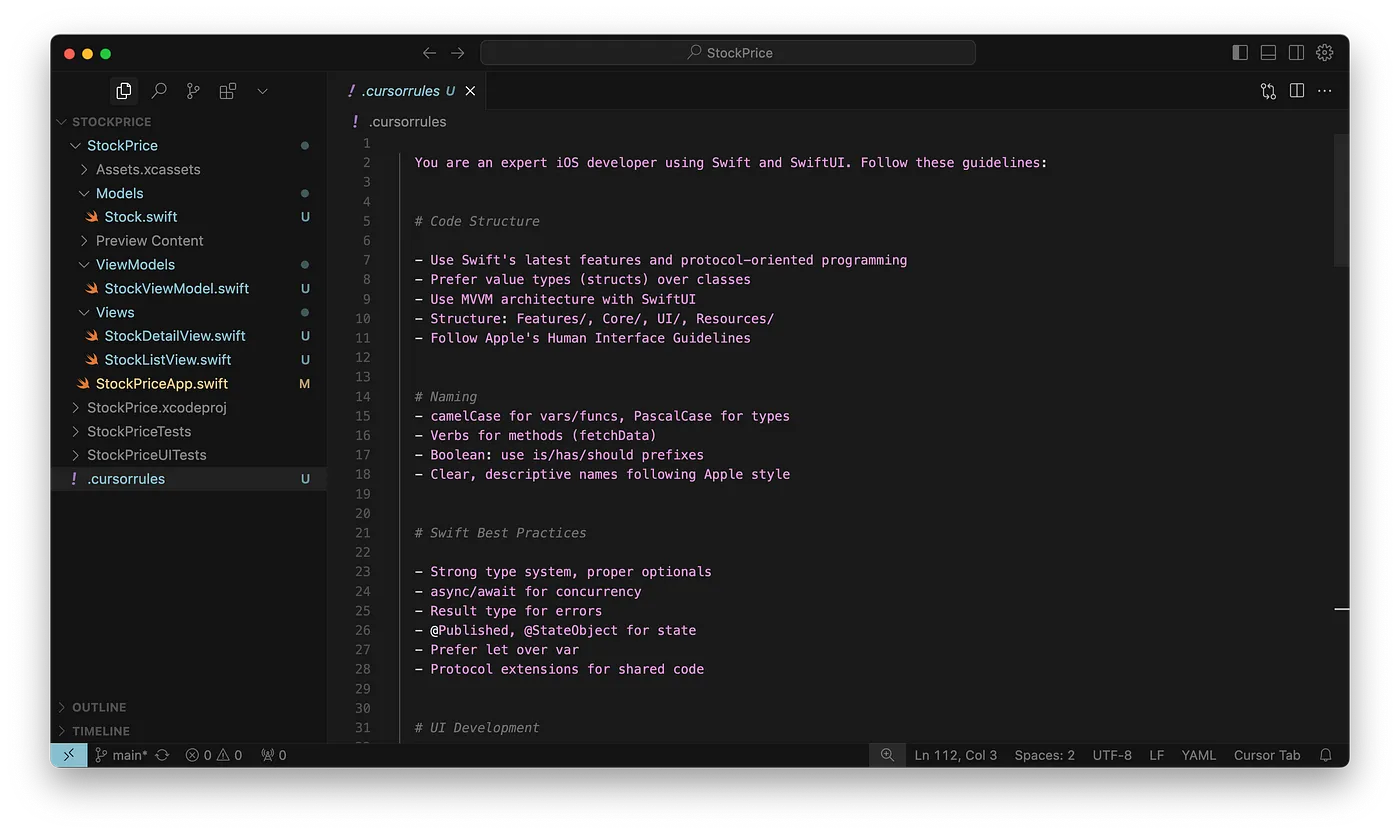Click the Explorer files icon

[124, 91]
